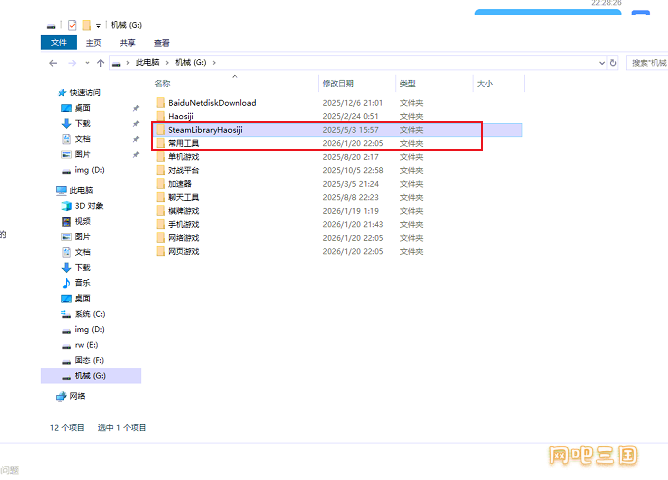This screenshot has width=668, height=480.
Task: Open 图片 under 此电脑
Action: coord(82,236)
